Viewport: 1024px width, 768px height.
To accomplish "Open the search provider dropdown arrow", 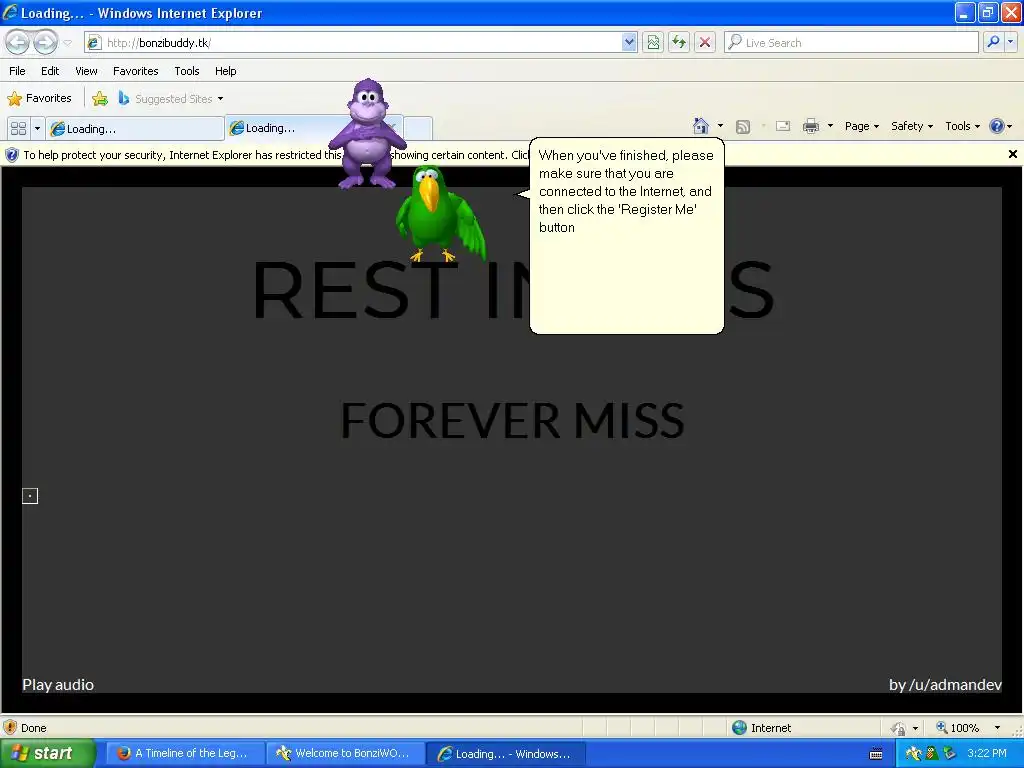I will click(x=1010, y=42).
